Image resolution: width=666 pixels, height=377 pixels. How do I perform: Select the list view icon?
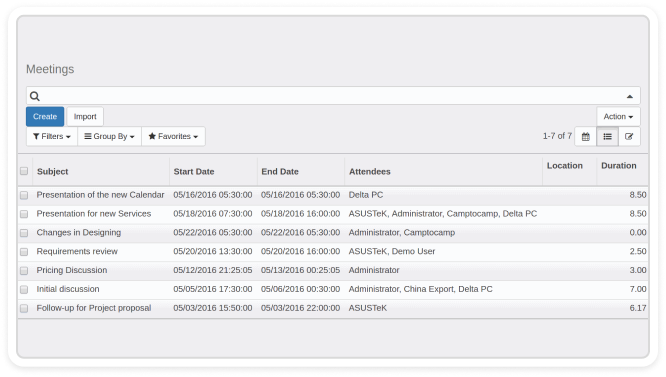pos(607,136)
